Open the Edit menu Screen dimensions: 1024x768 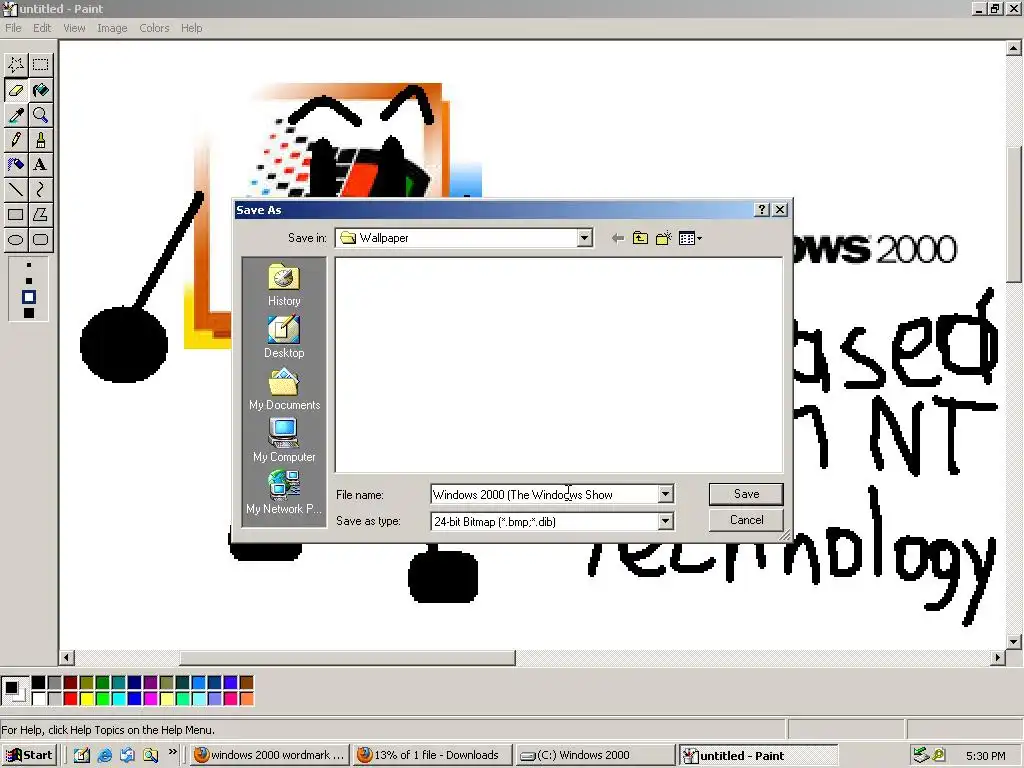(x=42, y=28)
